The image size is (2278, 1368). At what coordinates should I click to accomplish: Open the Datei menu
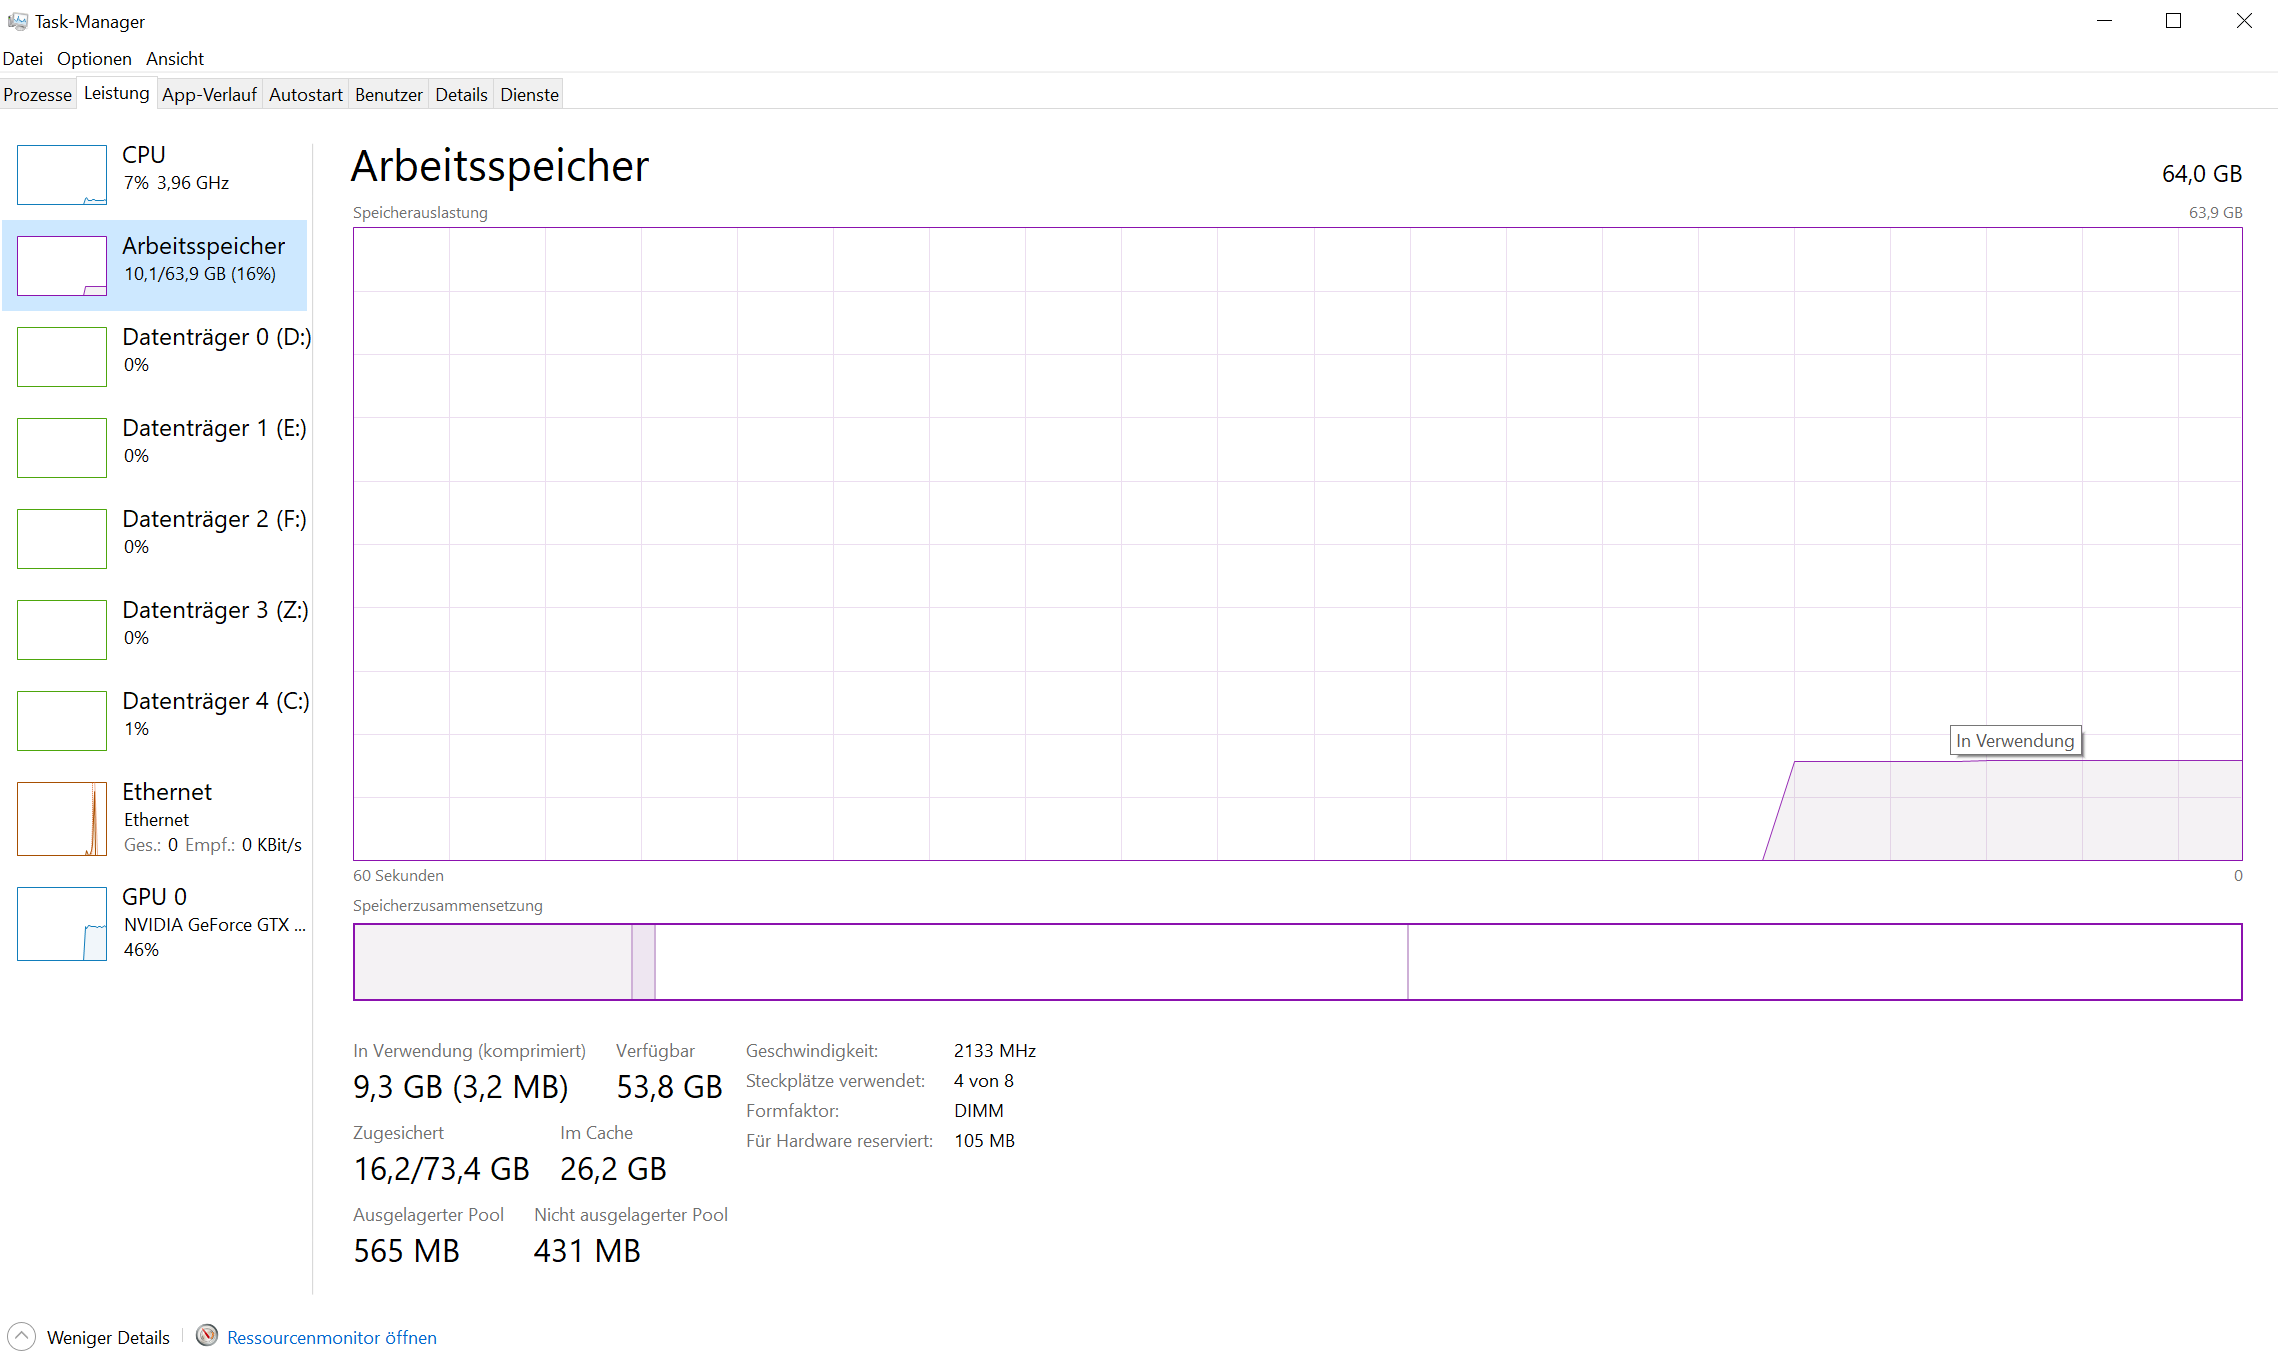pyautogui.click(x=22, y=59)
